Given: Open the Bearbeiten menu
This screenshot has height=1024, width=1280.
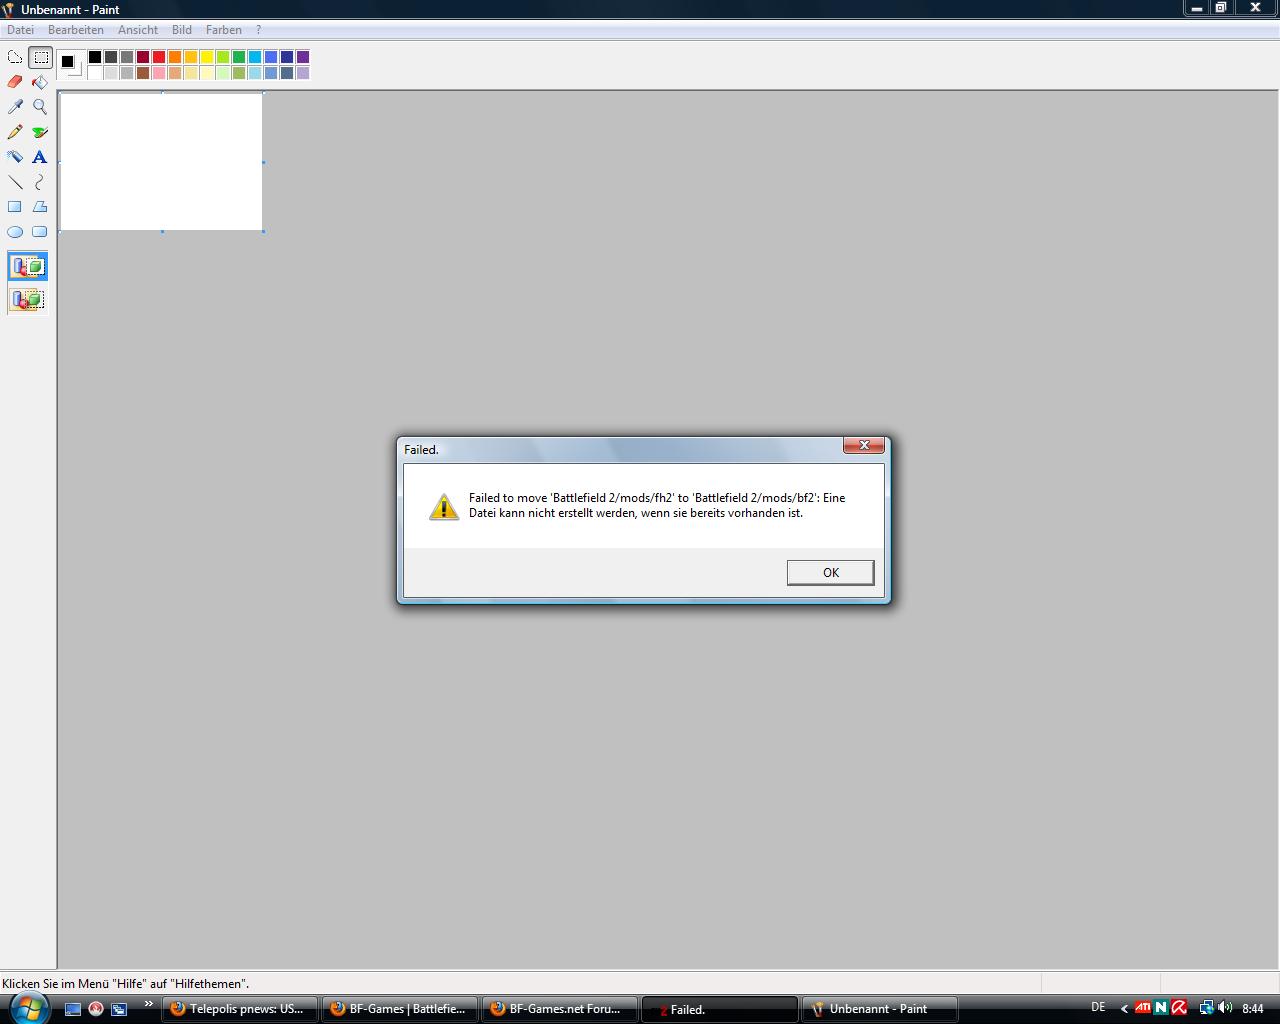Looking at the screenshot, I should point(76,30).
